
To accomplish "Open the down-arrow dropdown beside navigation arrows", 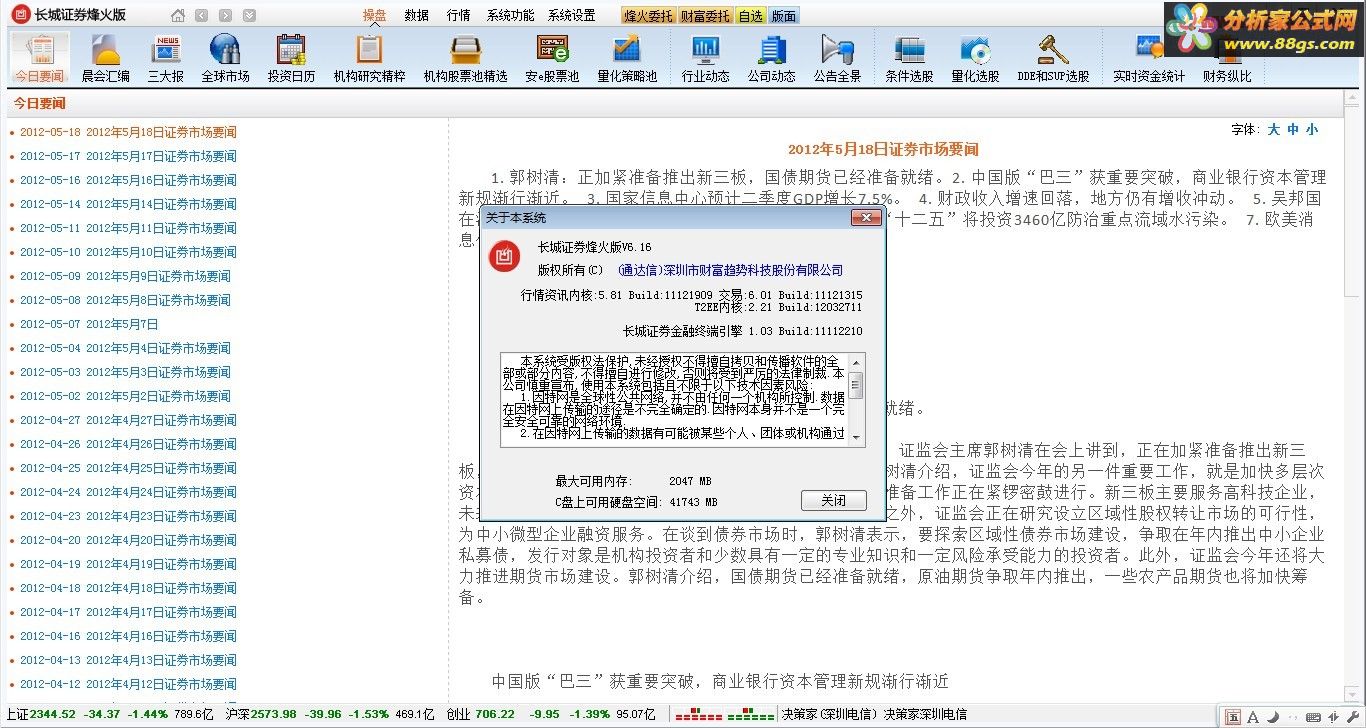I will pyautogui.click(x=249, y=15).
